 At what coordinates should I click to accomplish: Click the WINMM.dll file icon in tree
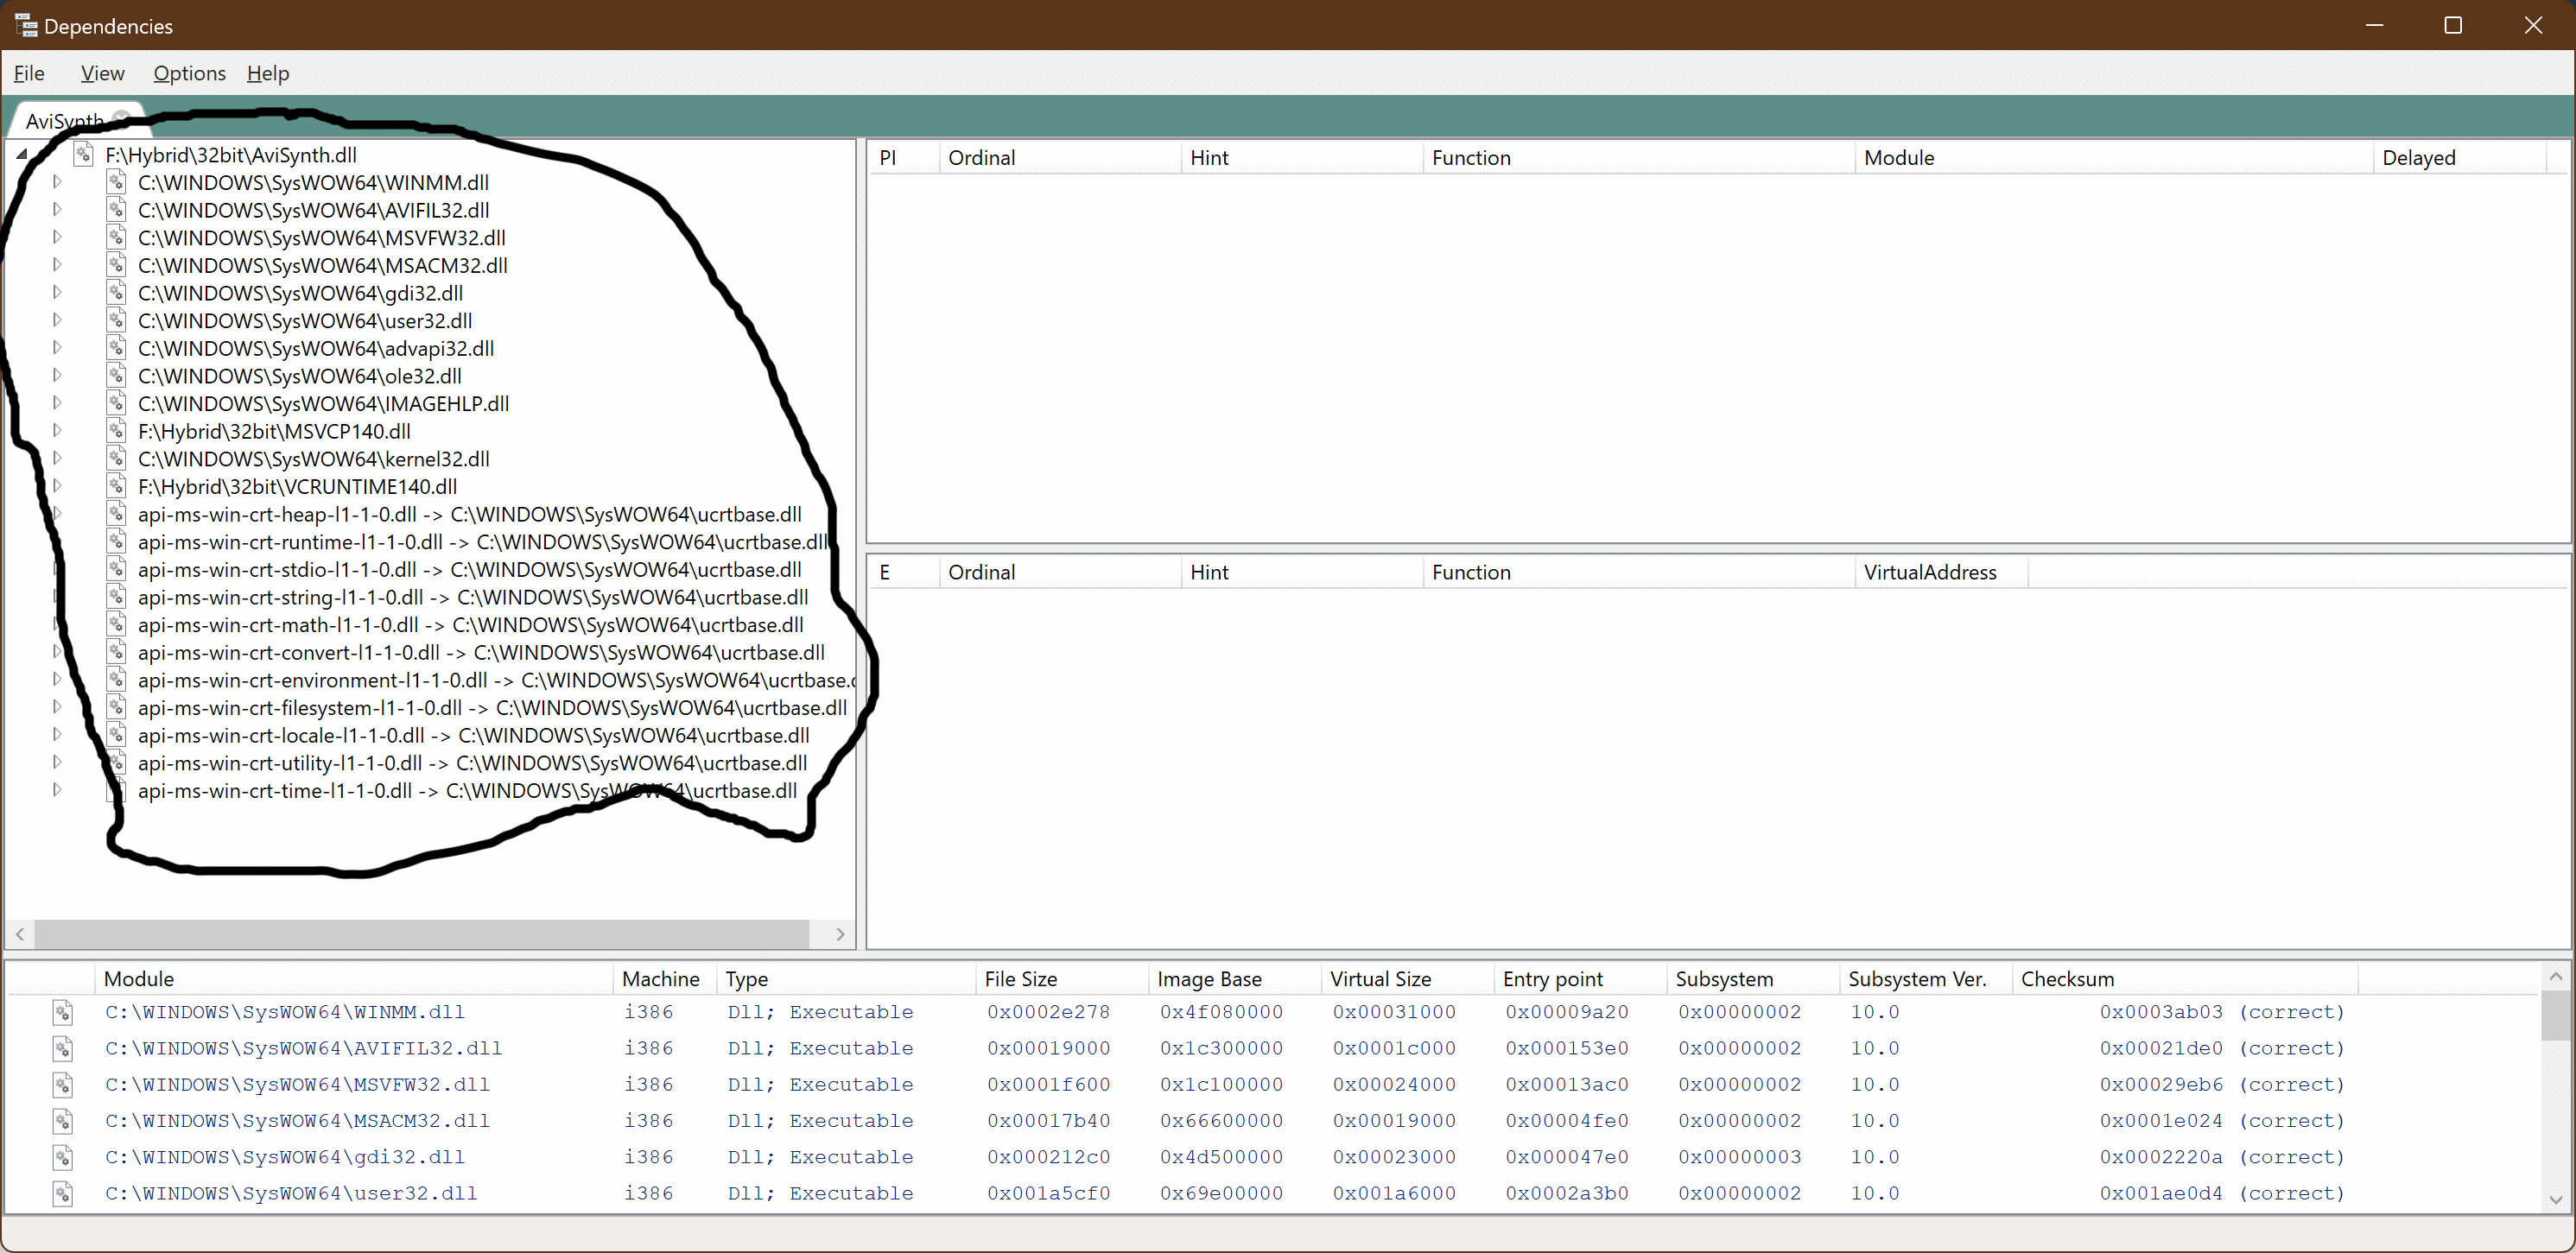tap(117, 182)
